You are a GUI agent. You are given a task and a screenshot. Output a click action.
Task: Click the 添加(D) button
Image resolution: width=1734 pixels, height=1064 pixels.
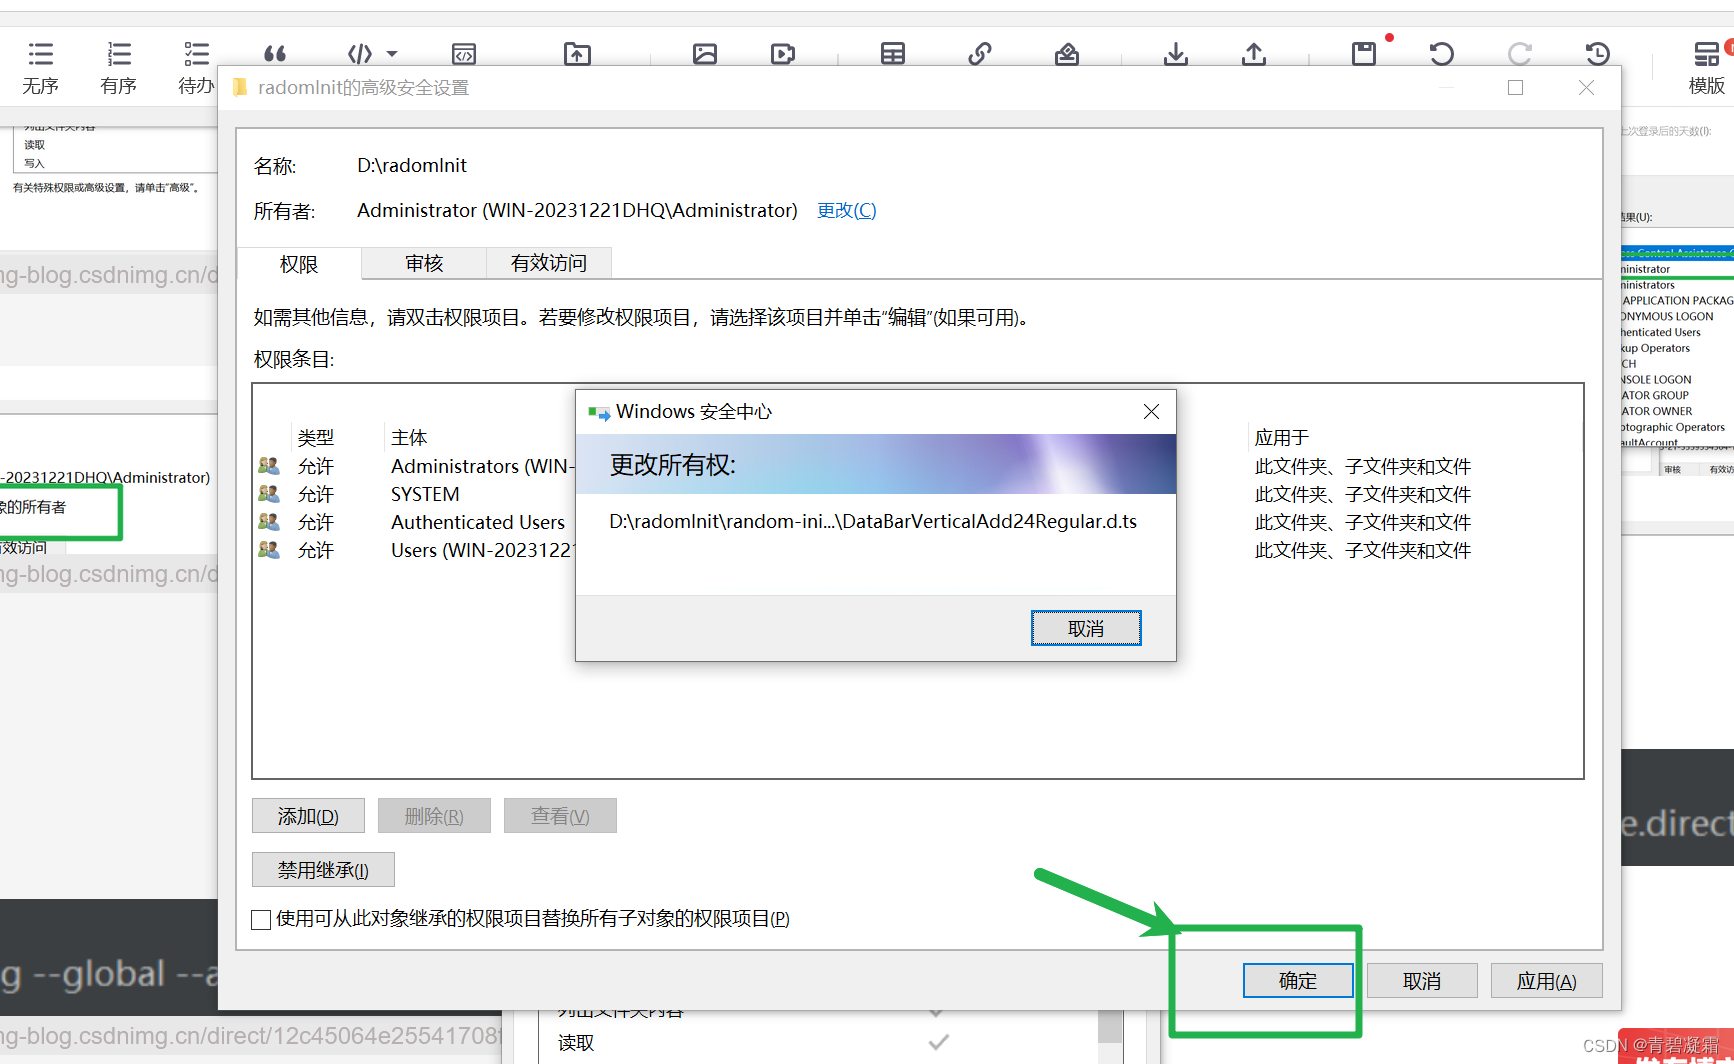click(x=308, y=816)
